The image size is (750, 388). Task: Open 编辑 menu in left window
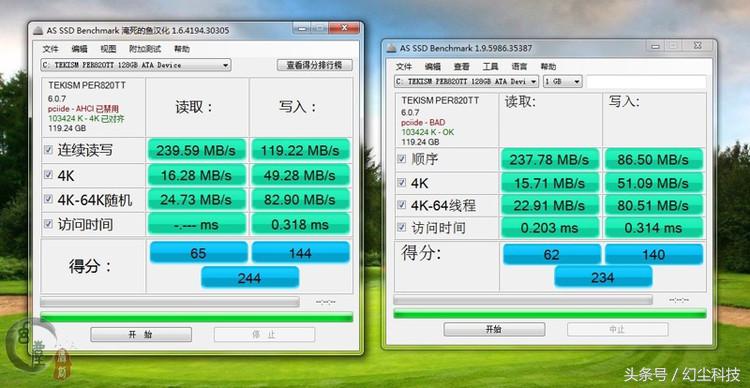click(79, 49)
